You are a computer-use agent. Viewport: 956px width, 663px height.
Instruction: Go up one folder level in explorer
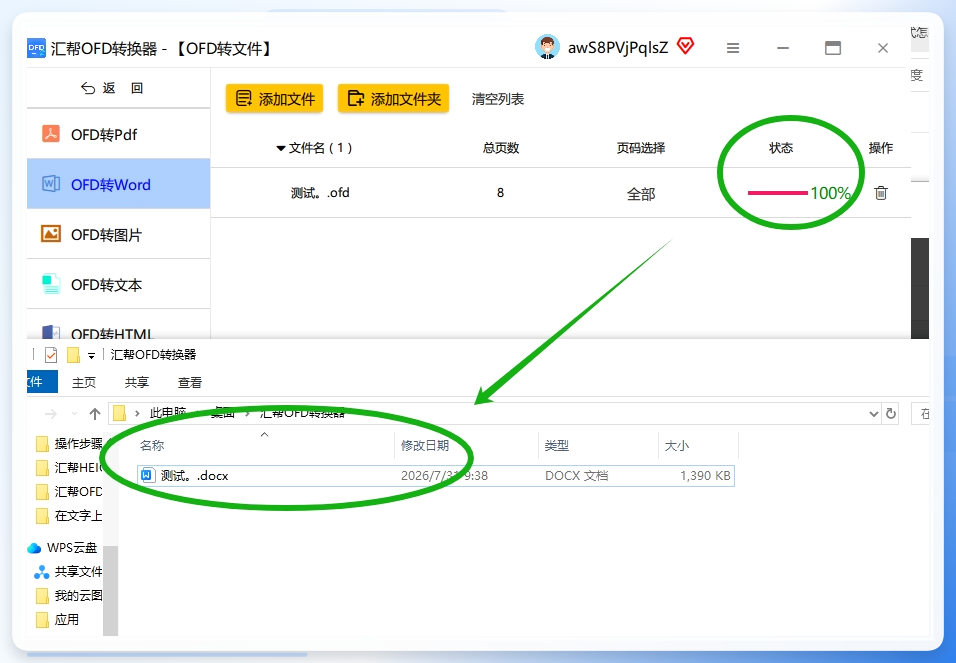95,414
